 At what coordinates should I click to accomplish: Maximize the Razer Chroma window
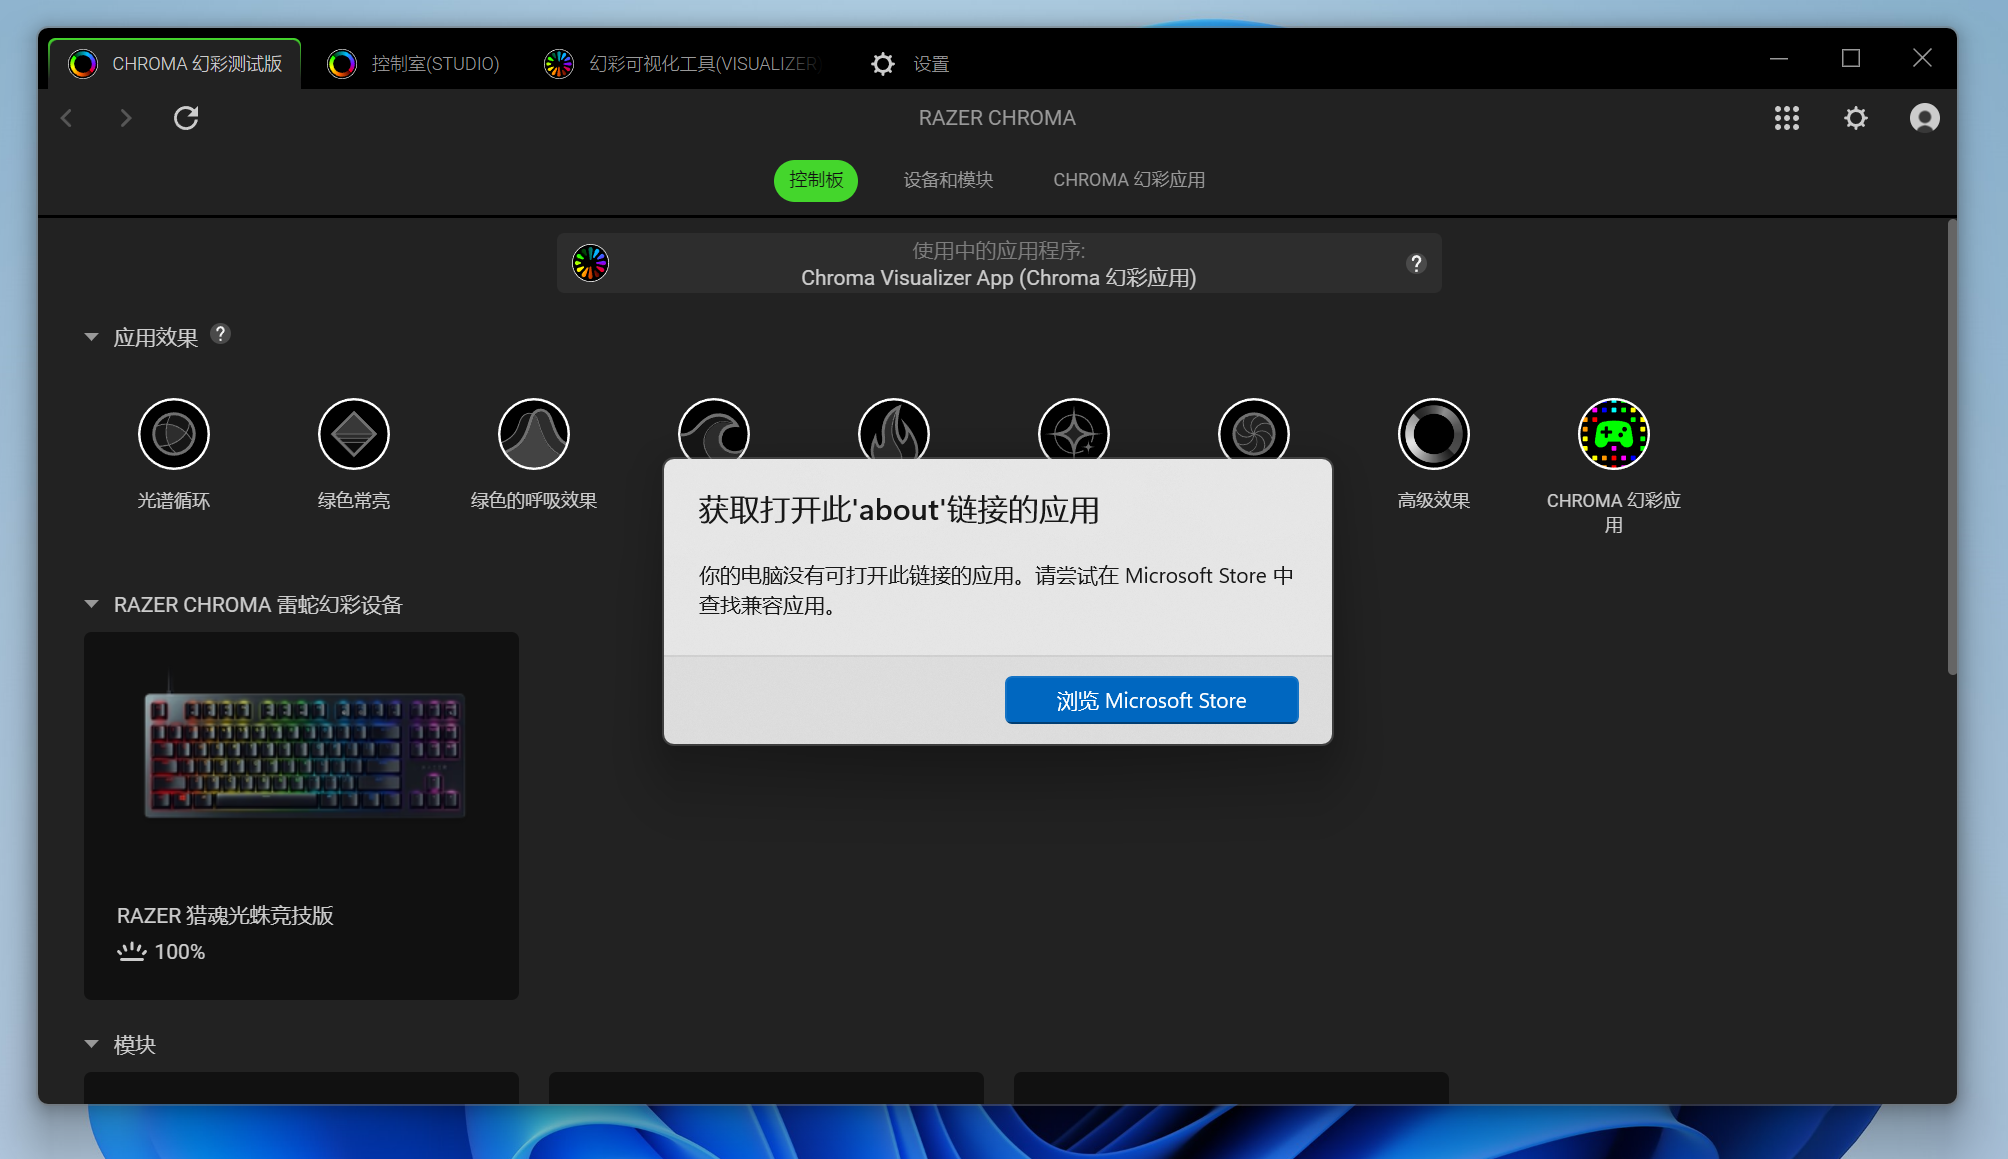(1850, 58)
